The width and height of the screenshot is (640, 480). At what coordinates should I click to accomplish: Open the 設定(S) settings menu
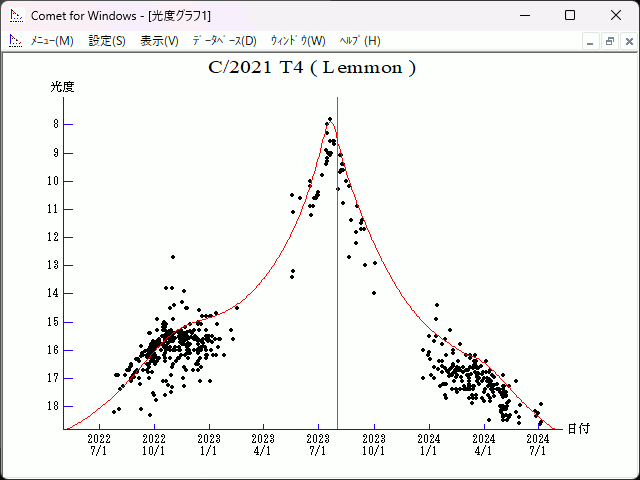107,41
